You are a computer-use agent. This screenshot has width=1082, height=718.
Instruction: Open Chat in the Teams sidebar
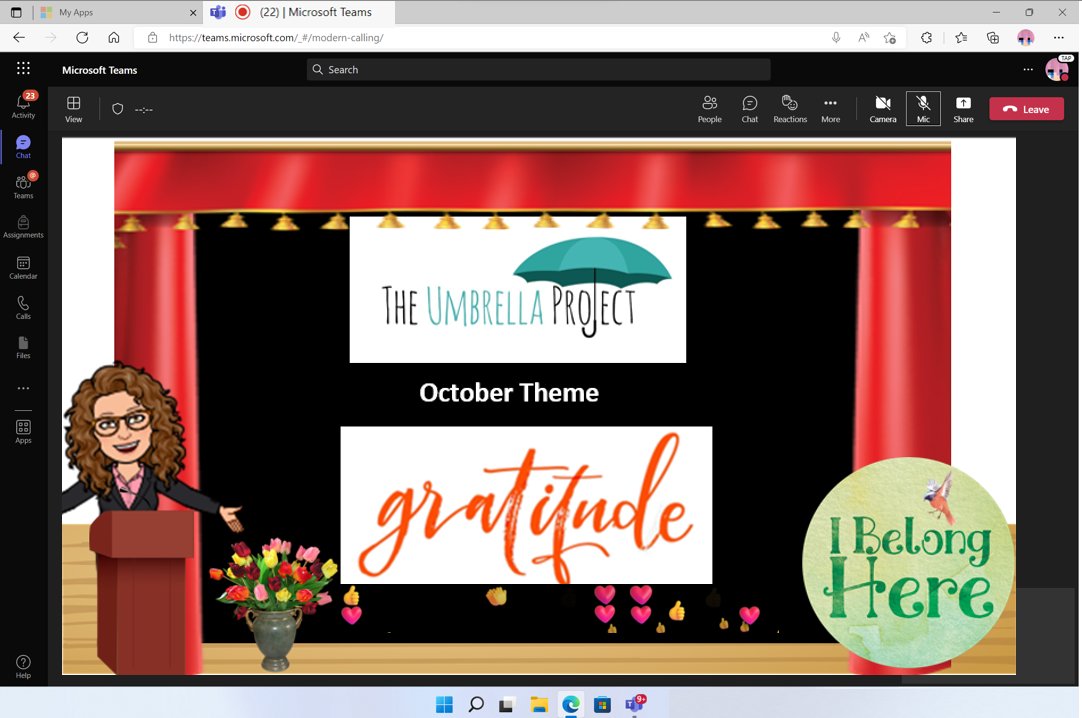pyautogui.click(x=23, y=147)
